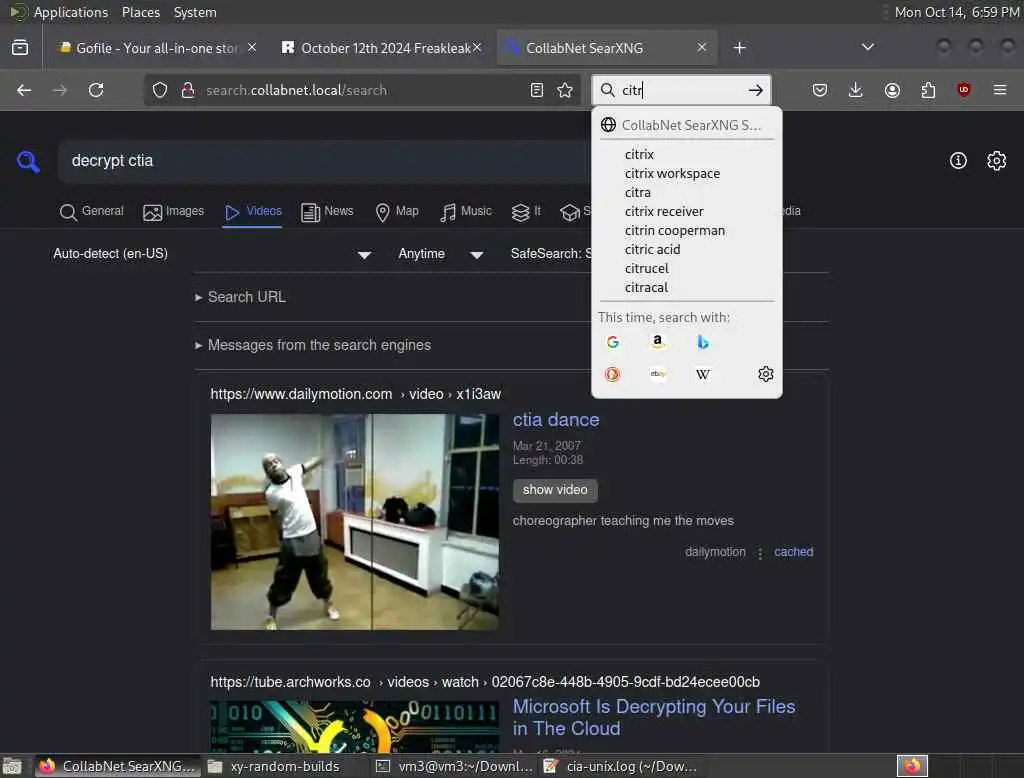The image size is (1024, 778).
Task: Open the Downloads panel
Action: coord(856,90)
